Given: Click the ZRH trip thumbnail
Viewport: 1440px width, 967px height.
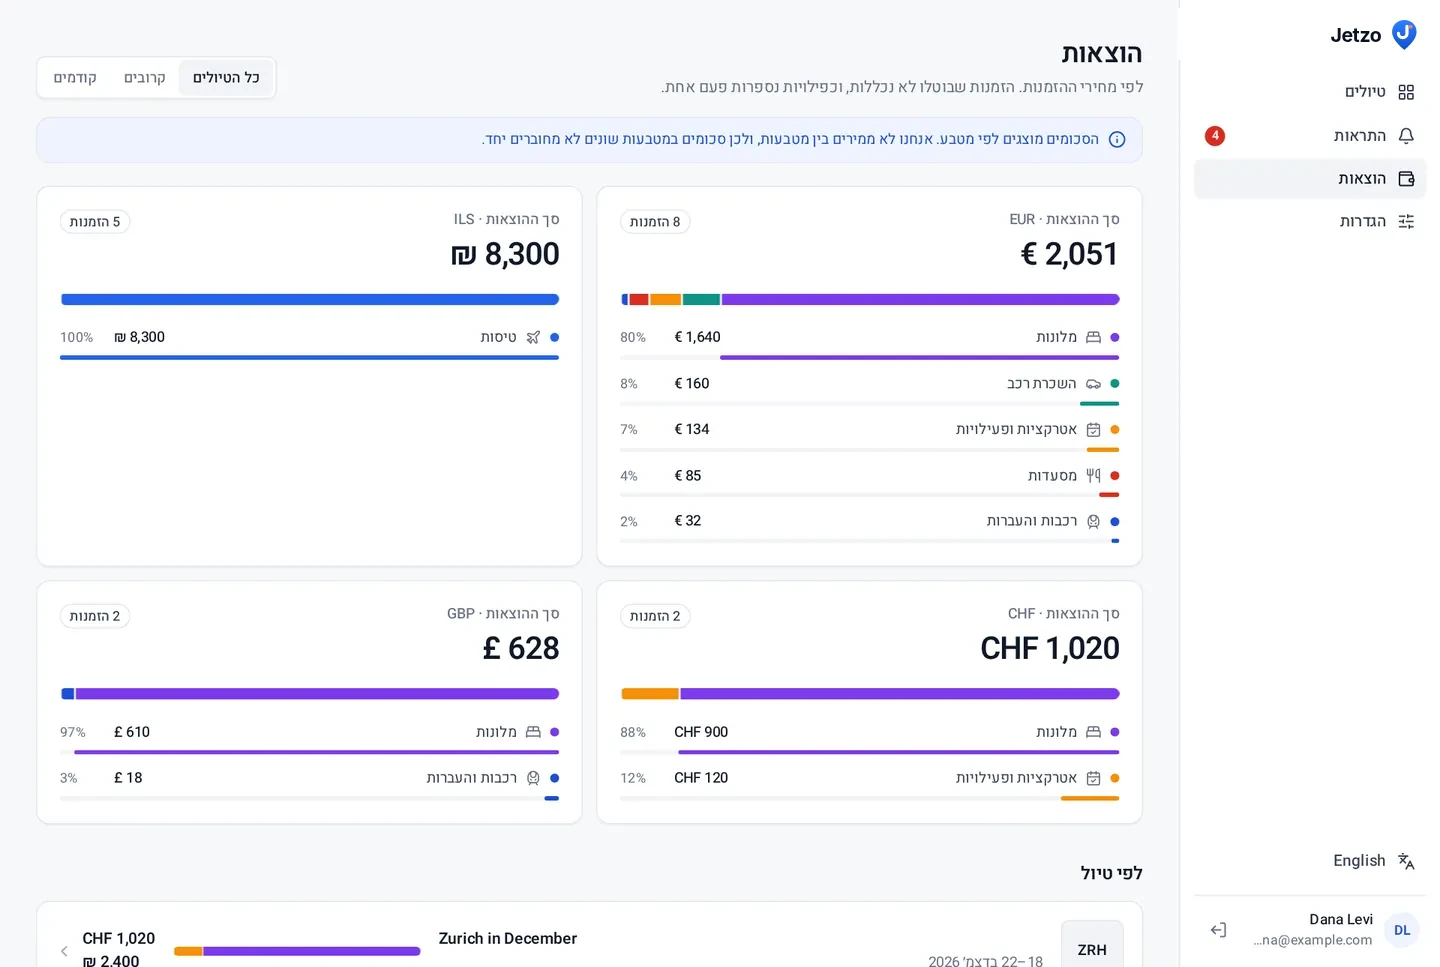Looking at the screenshot, I should (1092, 944).
